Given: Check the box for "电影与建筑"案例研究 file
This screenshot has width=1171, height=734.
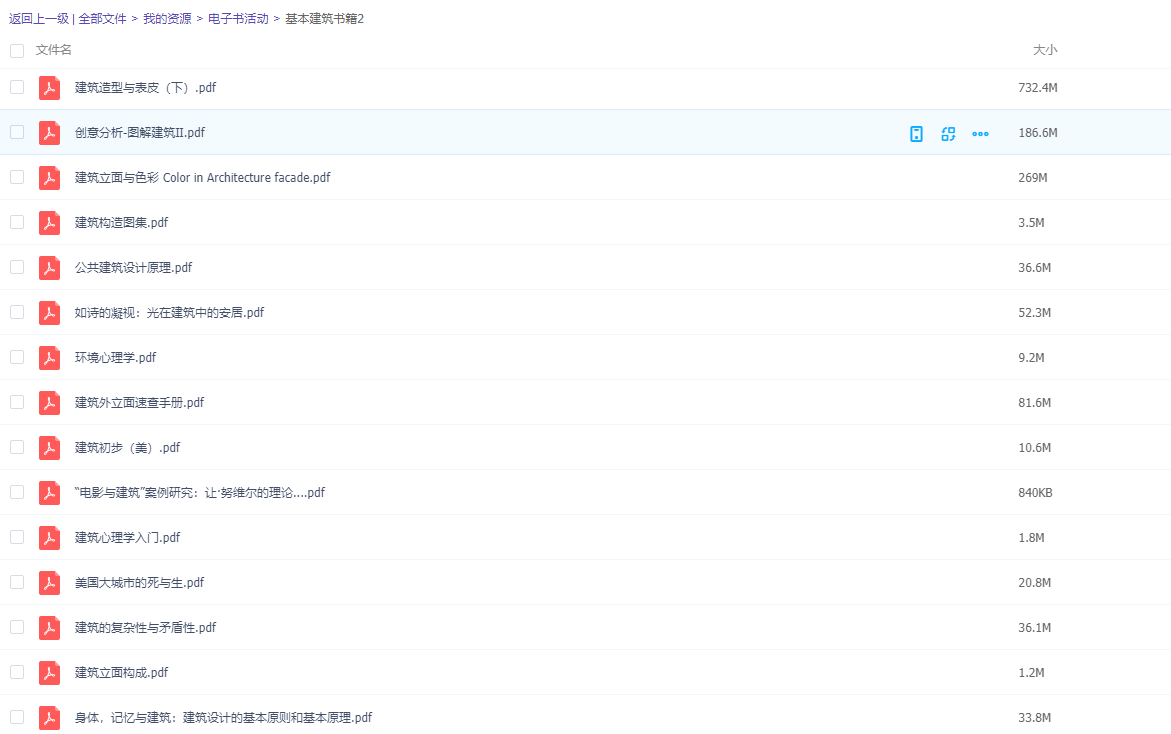Looking at the screenshot, I should click(17, 492).
